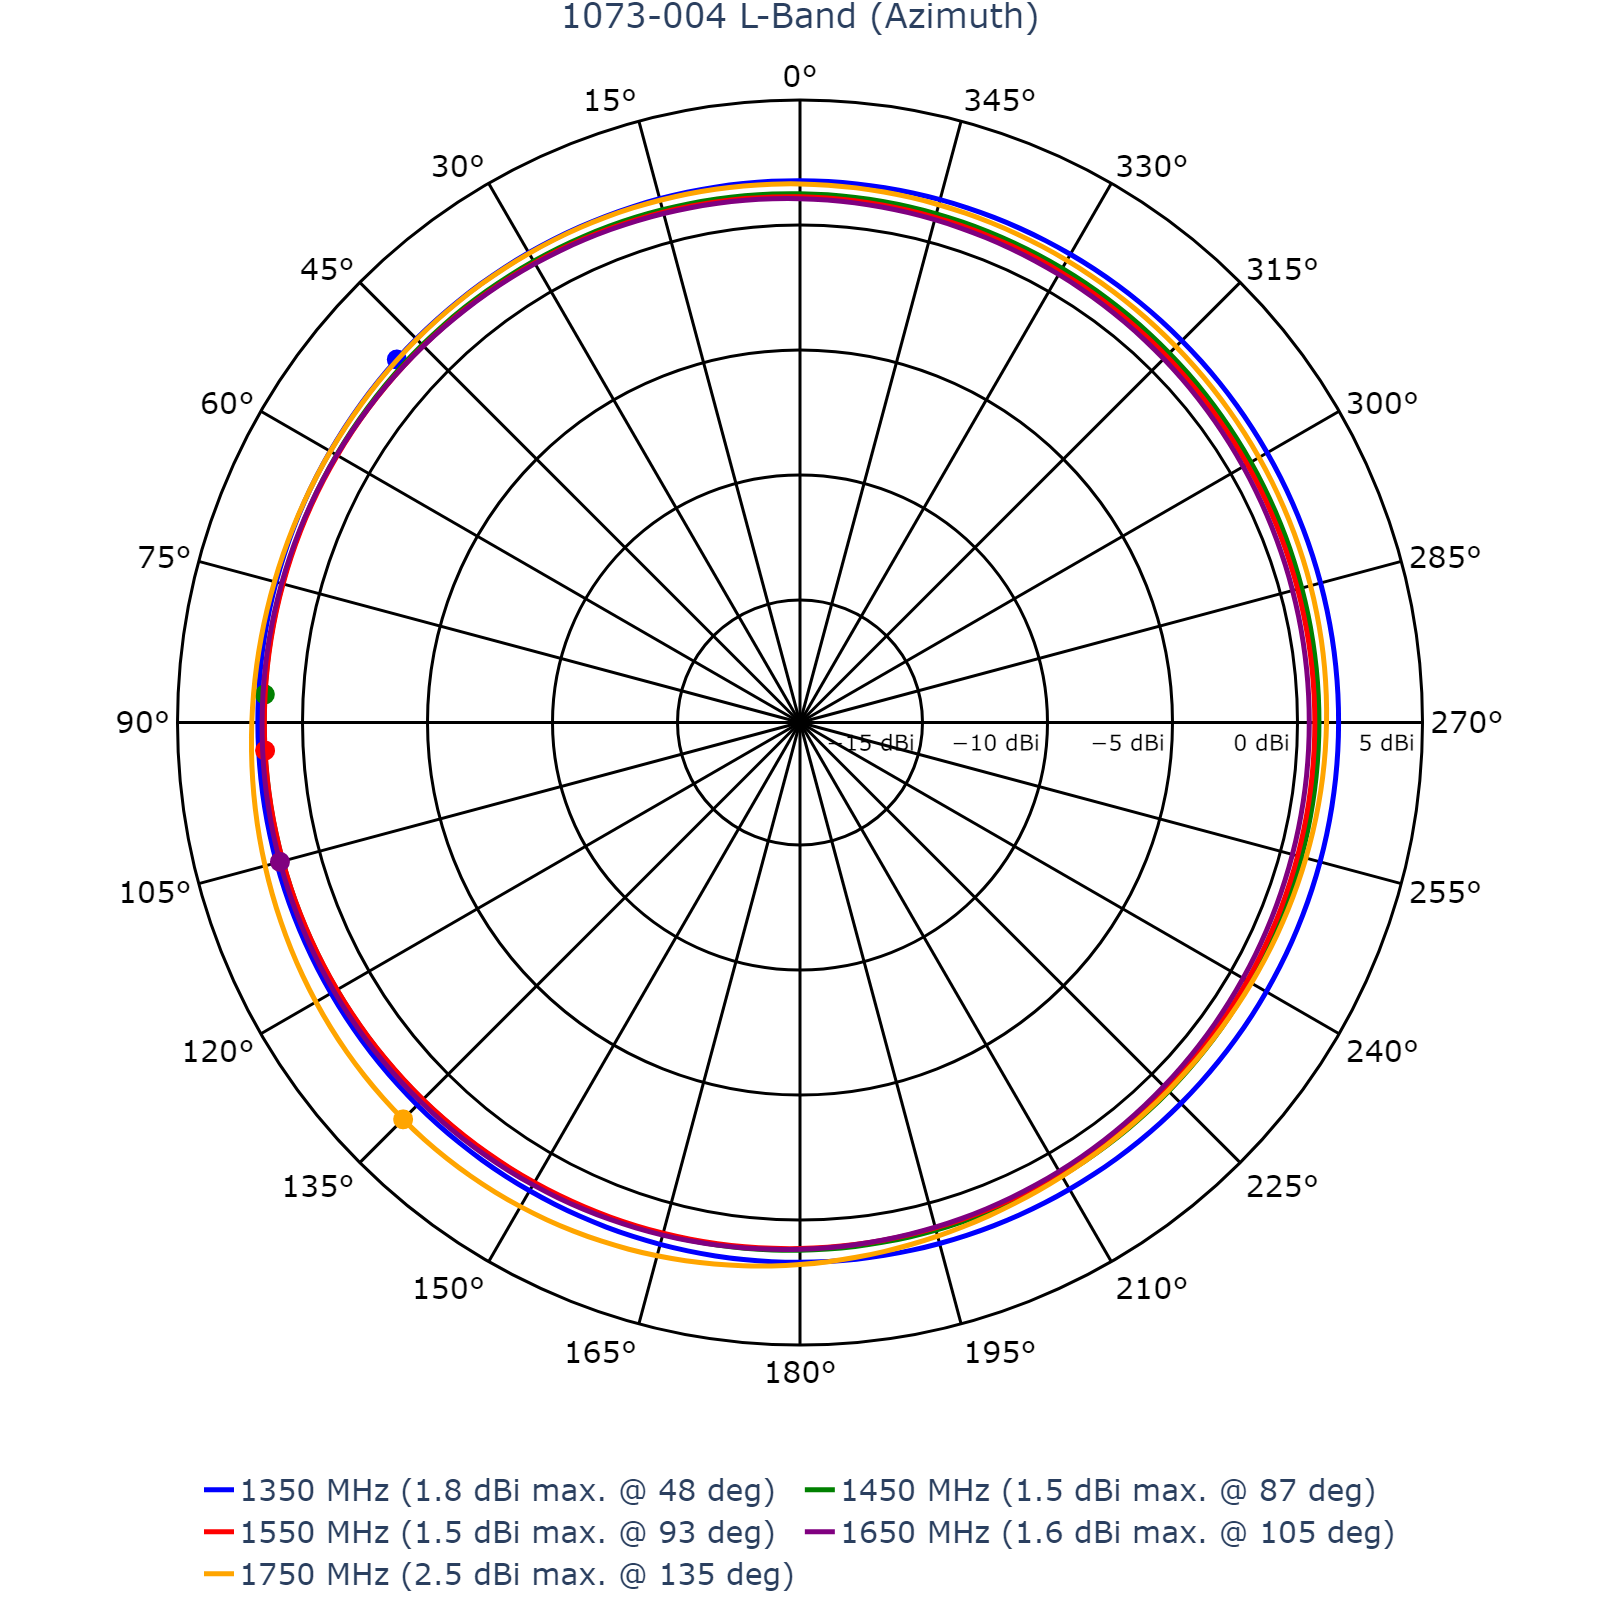Click the 1350 MHz blue legend line swatch
This screenshot has width=1600, height=1600.
point(219,1490)
